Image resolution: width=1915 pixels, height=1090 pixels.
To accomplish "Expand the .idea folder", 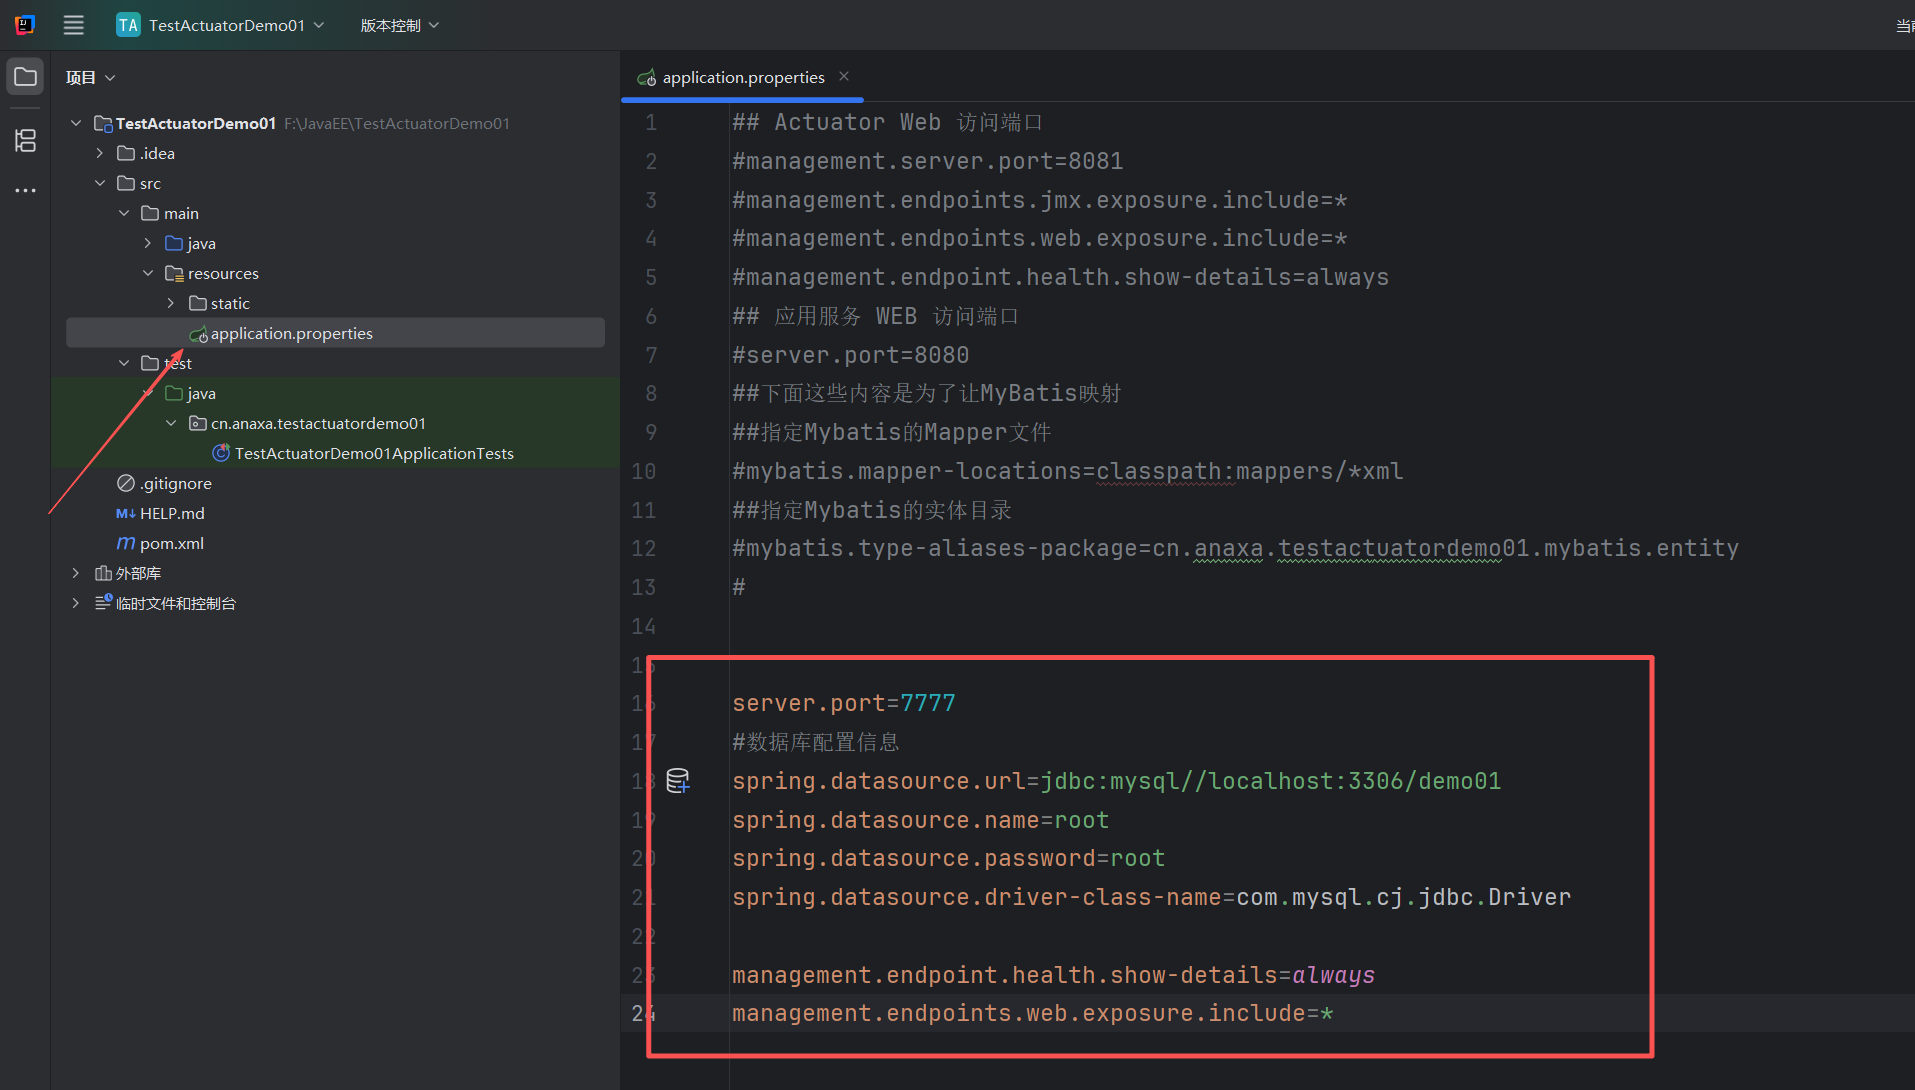I will pyautogui.click(x=100, y=153).
